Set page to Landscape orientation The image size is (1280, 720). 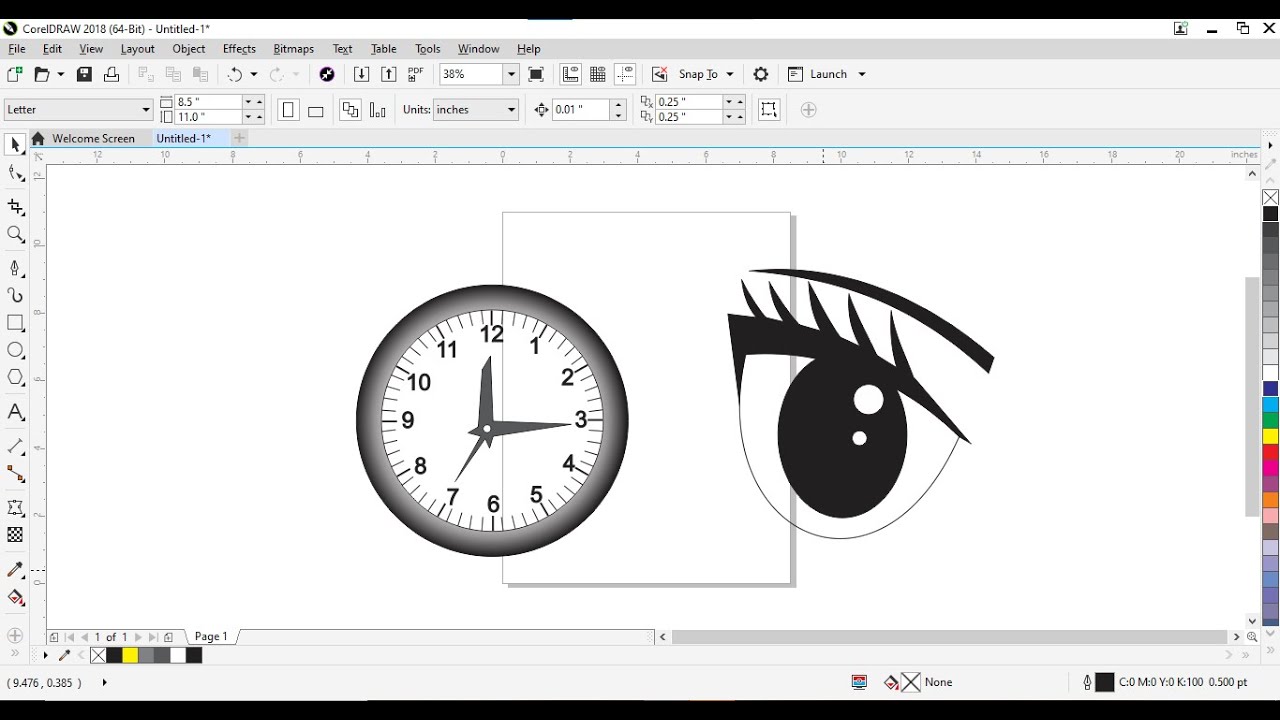(315, 111)
